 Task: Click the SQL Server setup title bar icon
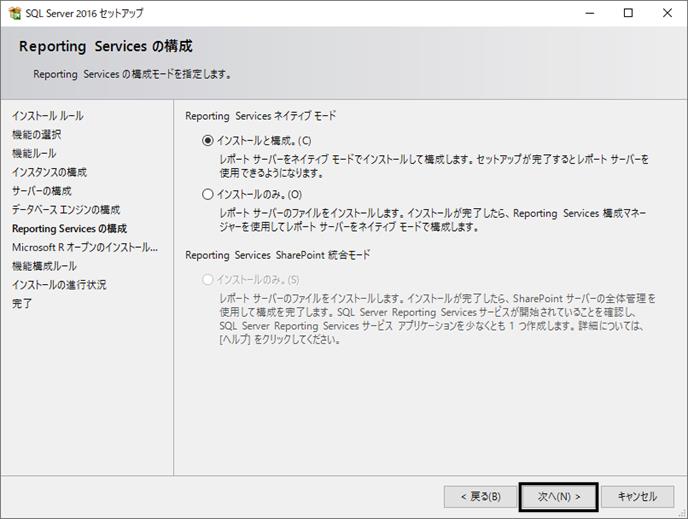(14, 13)
